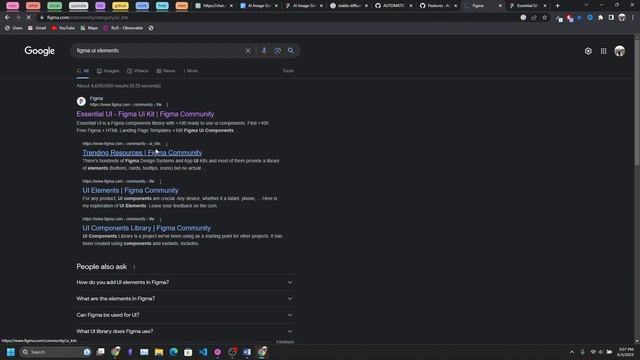Open "UI Components Library | Figma Community" link
640x360 pixels.
pos(147,228)
